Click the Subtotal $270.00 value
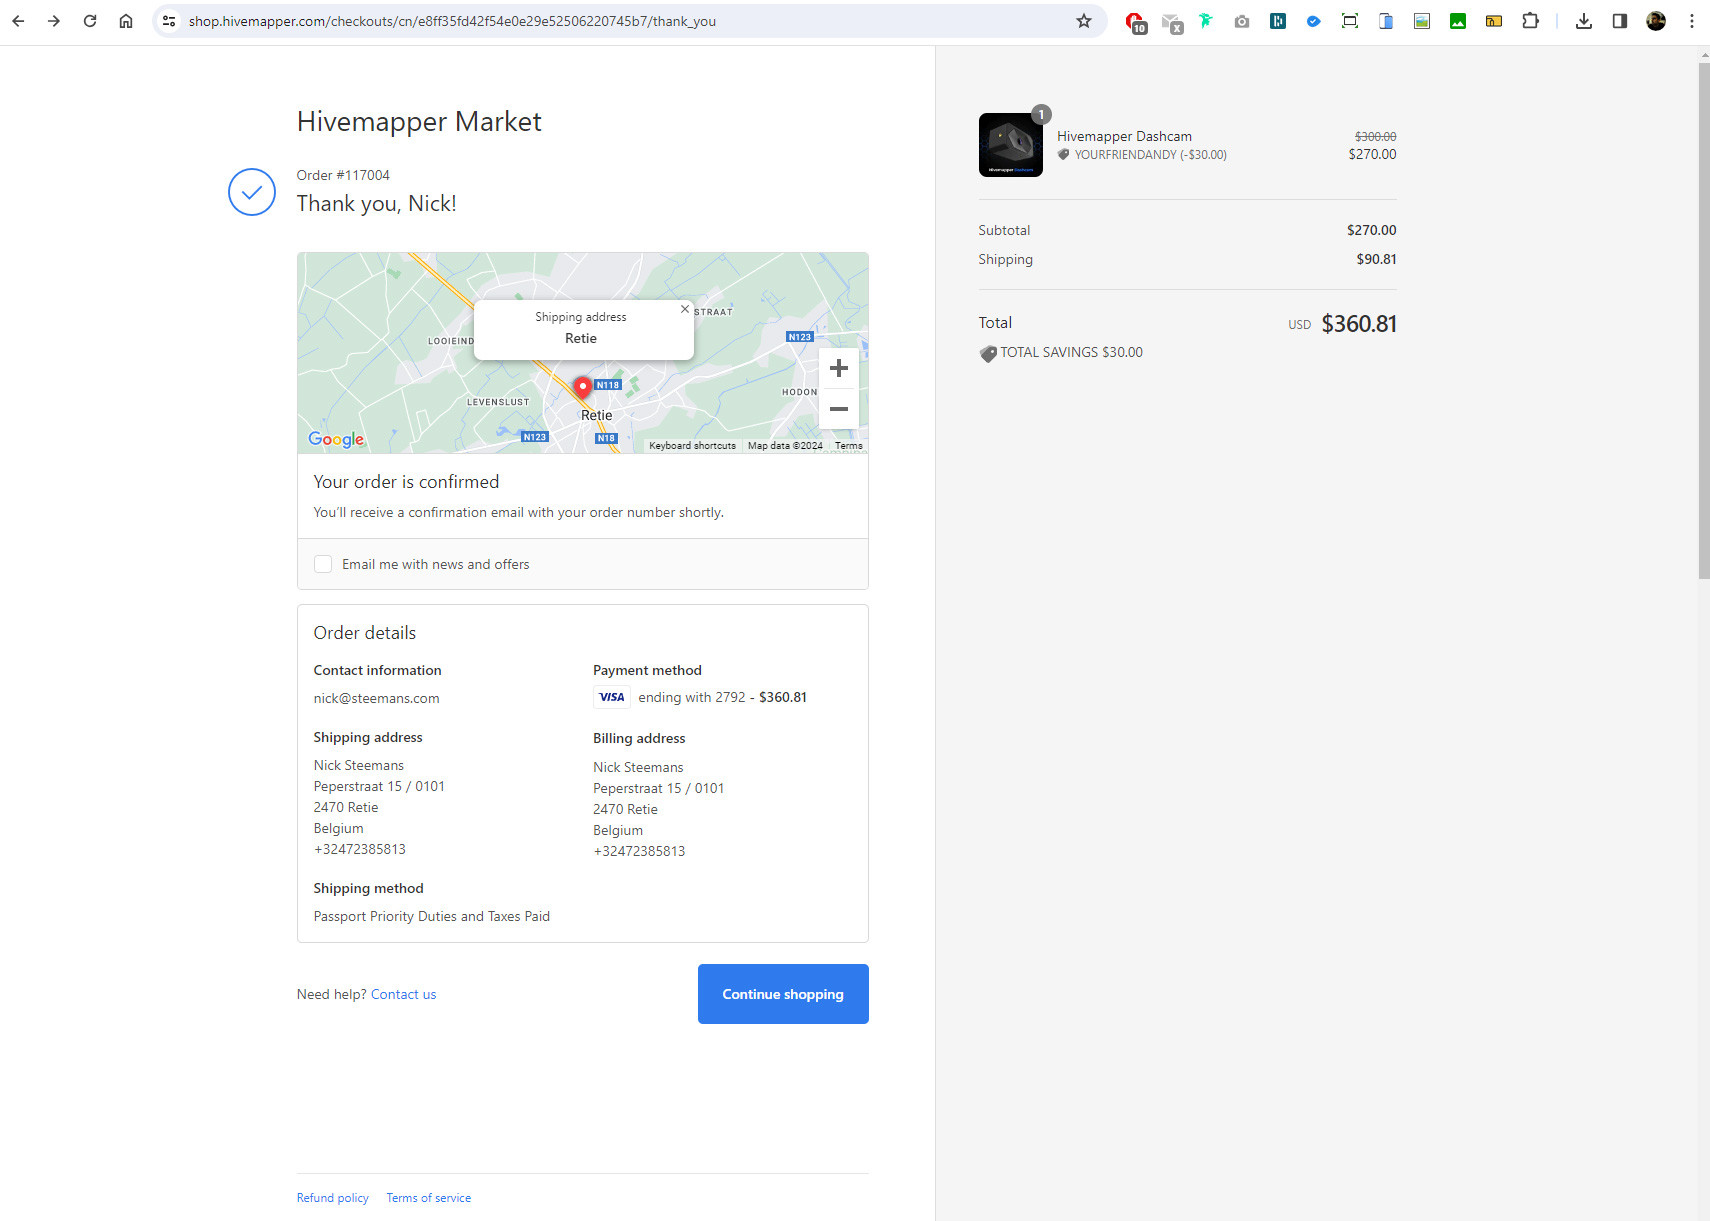This screenshot has width=1710, height=1221. [x=1371, y=230]
